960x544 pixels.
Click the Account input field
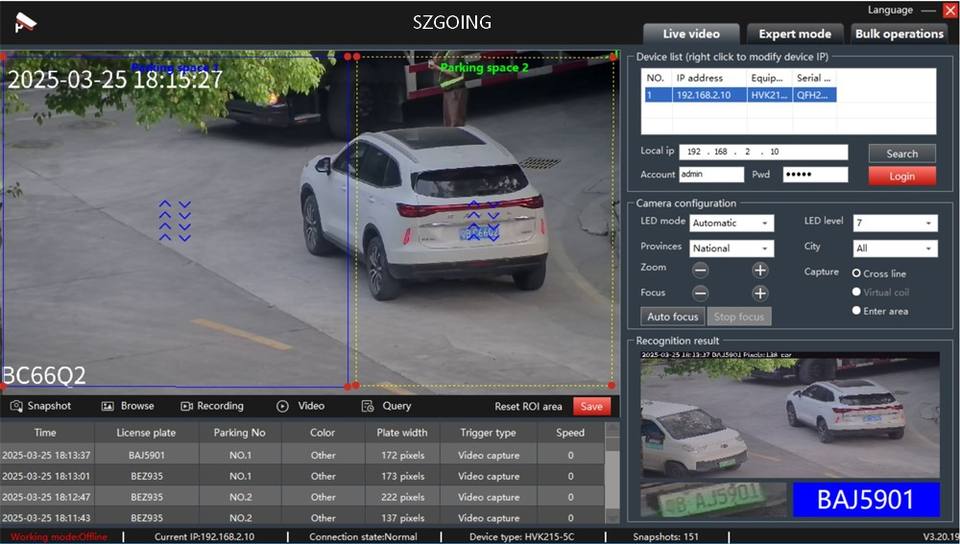711,175
